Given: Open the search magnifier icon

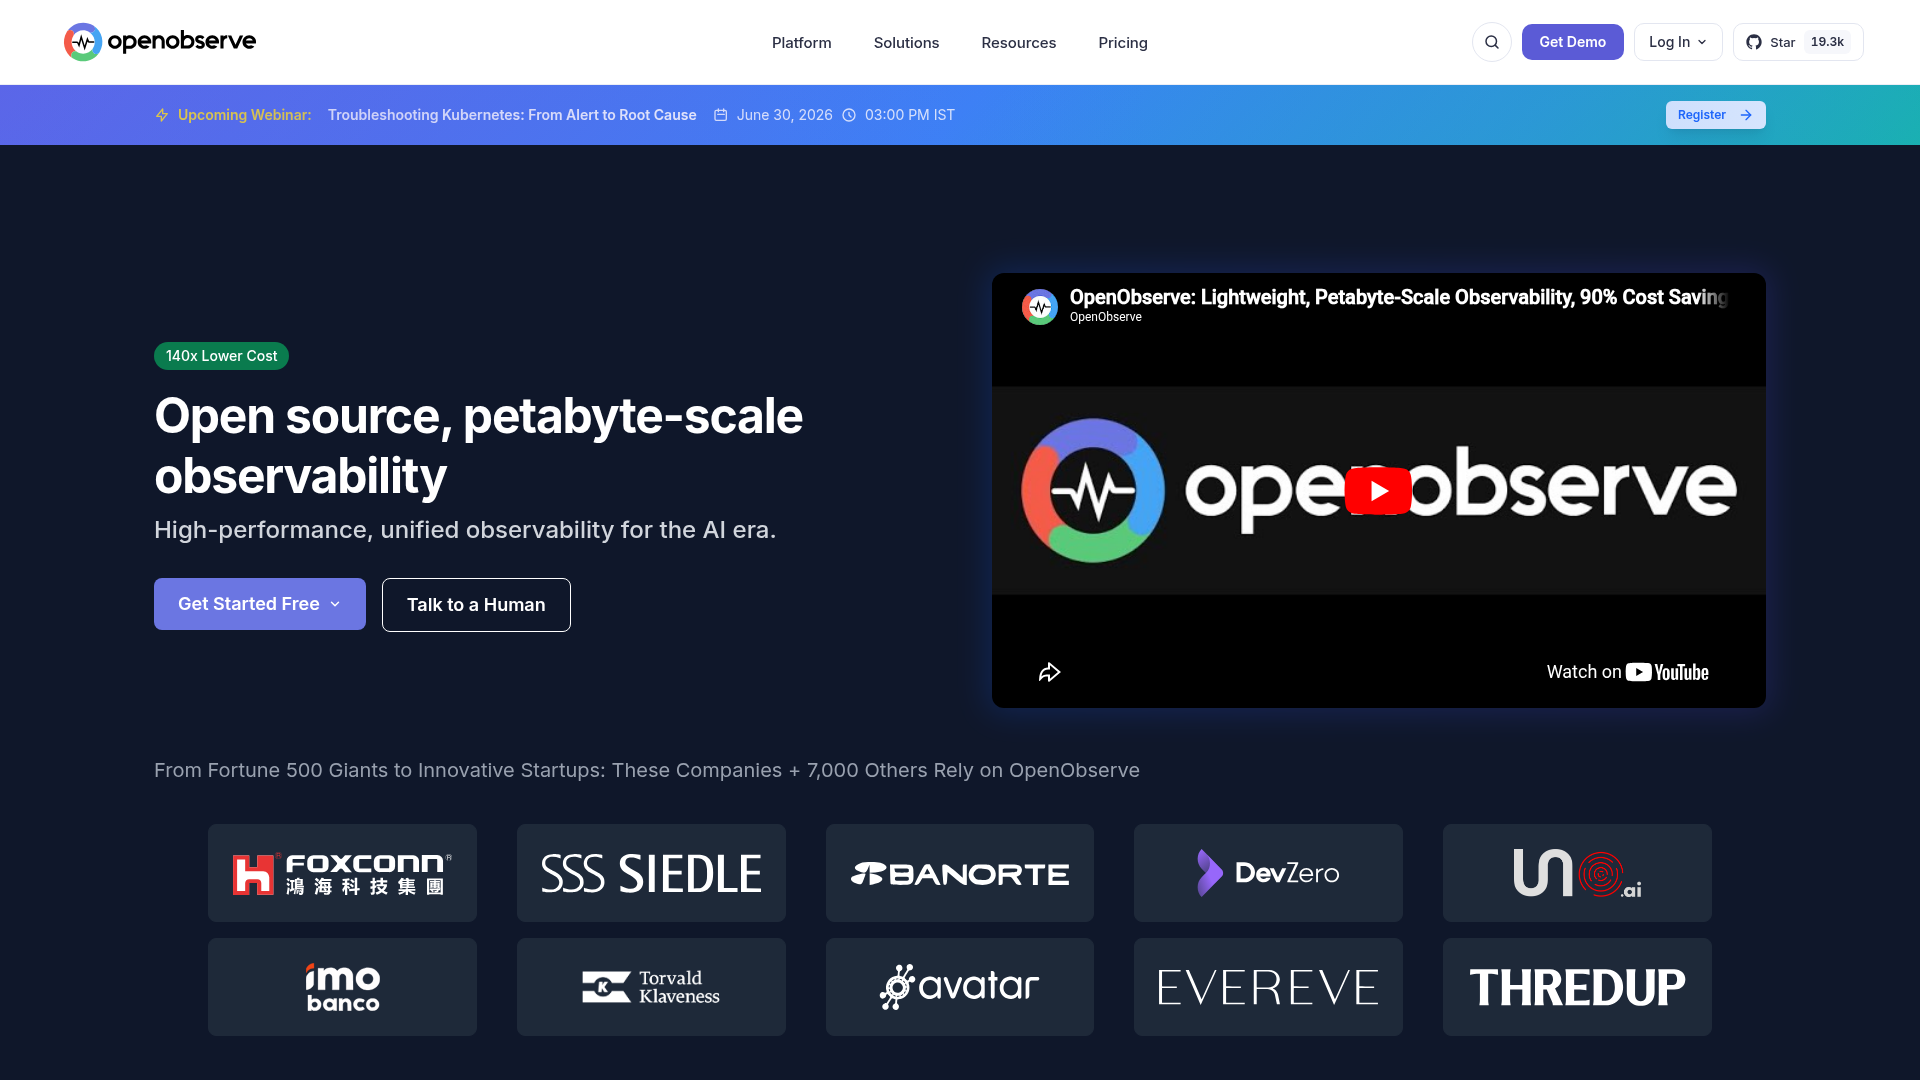Looking at the screenshot, I should pos(1491,42).
